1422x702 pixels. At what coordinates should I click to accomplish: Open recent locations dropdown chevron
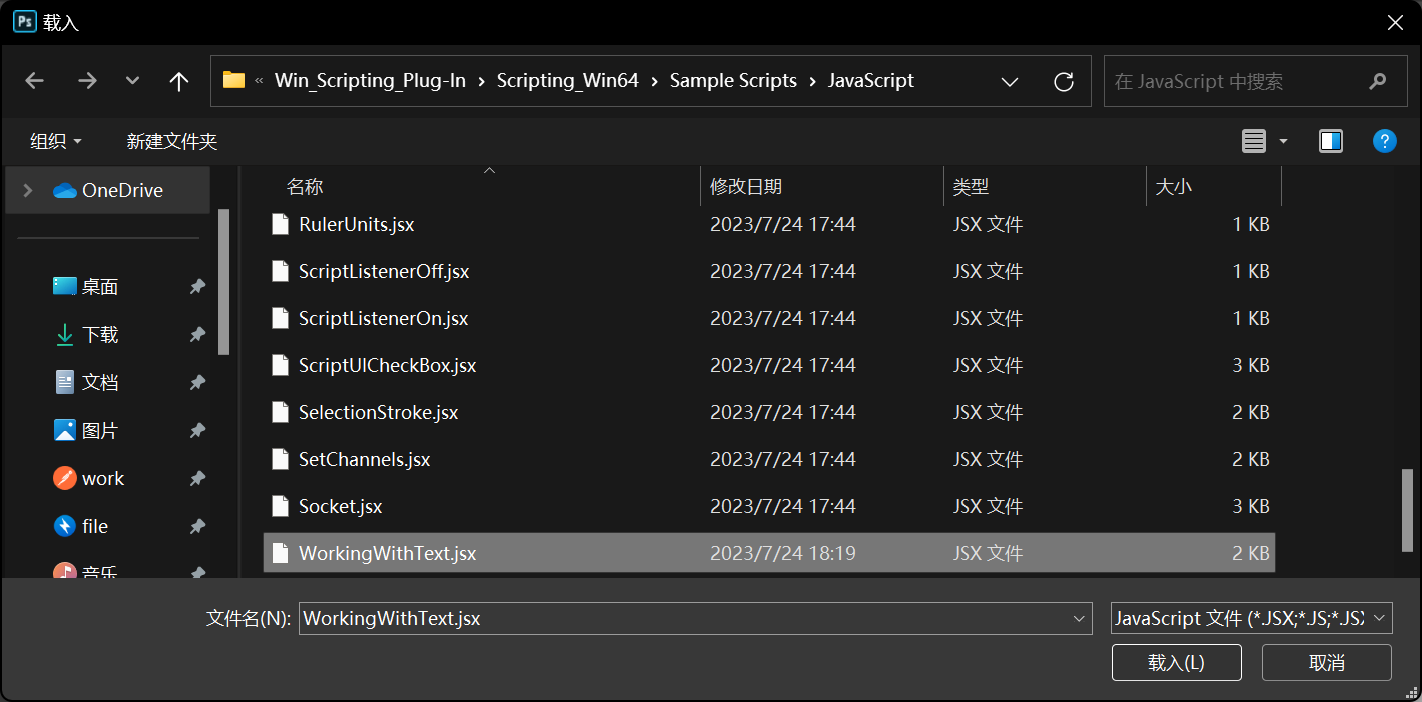(132, 81)
